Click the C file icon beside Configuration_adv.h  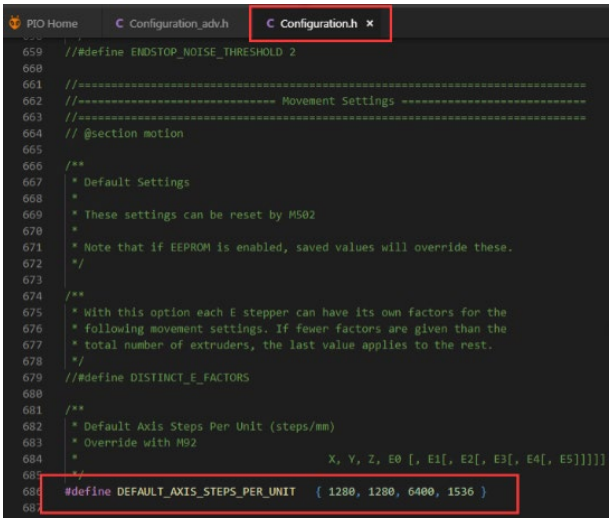120,24
